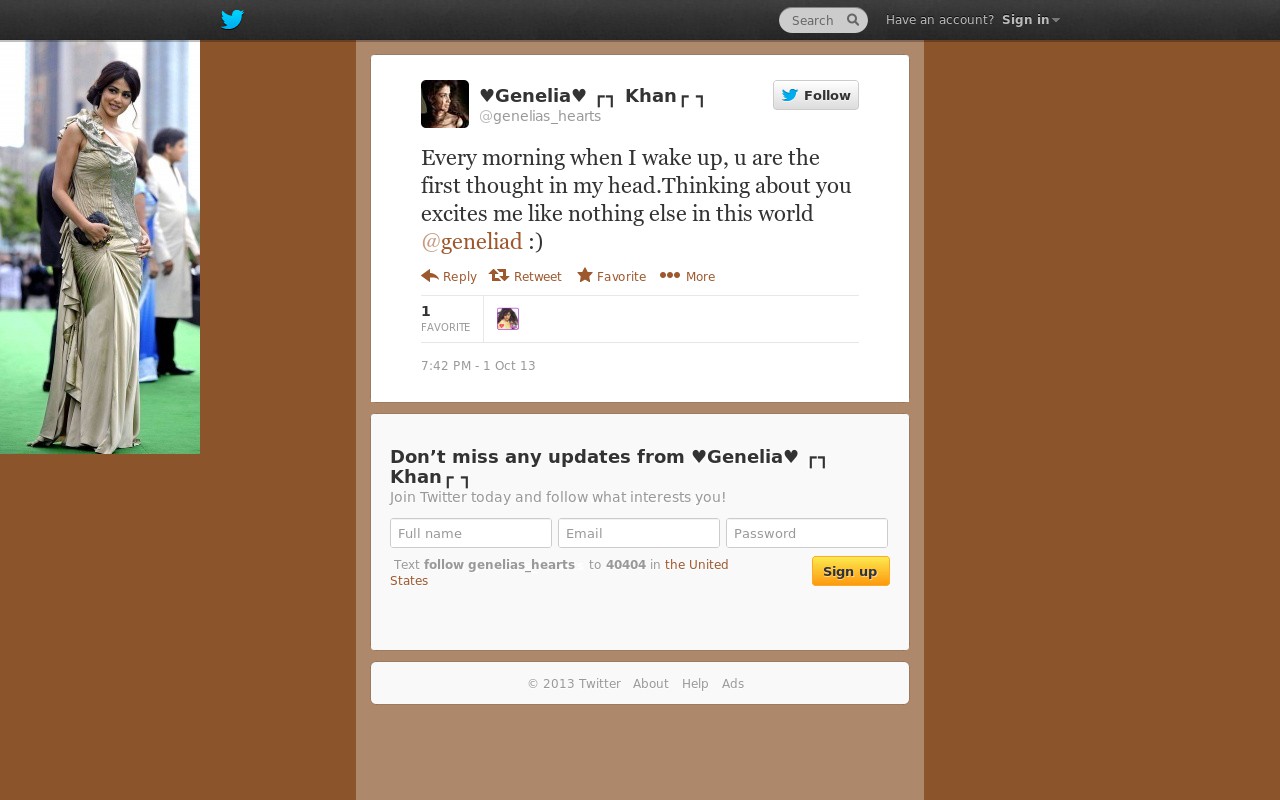Viewport: 1280px width, 800px height.
Task: View the user who favorited the tweet
Action: coord(508,319)
